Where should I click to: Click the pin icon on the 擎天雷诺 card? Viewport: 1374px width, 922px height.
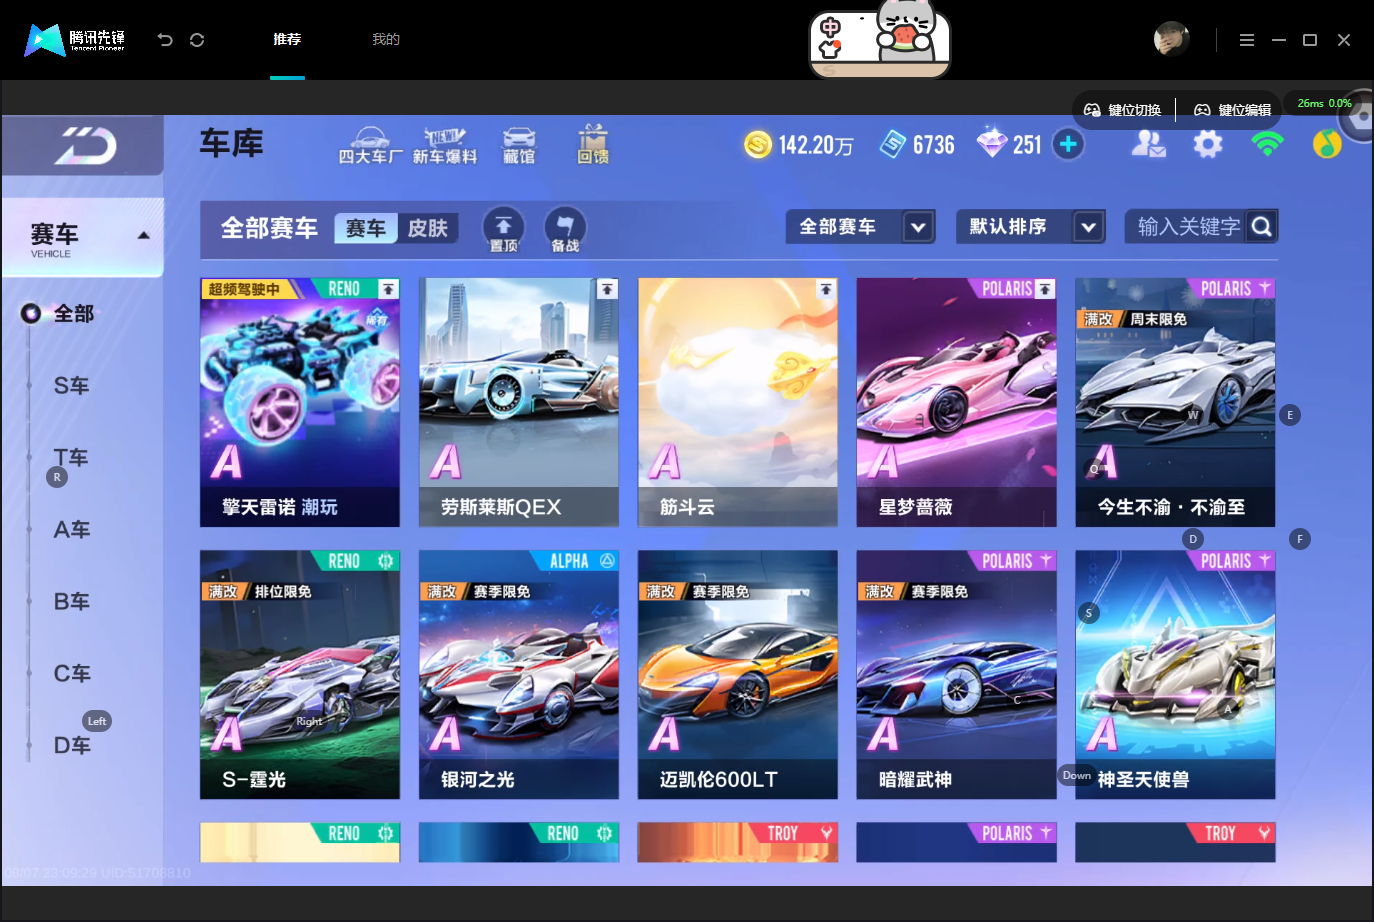coord(388,289)
